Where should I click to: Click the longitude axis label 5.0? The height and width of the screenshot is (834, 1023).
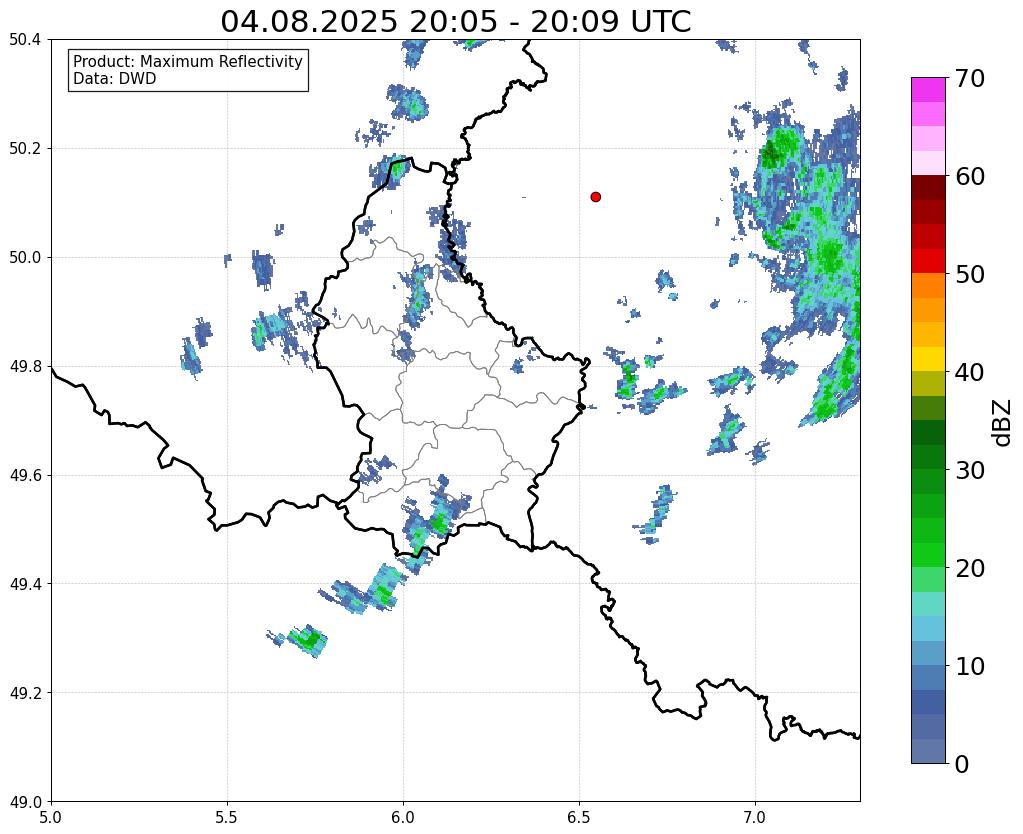tap(51, 817)
